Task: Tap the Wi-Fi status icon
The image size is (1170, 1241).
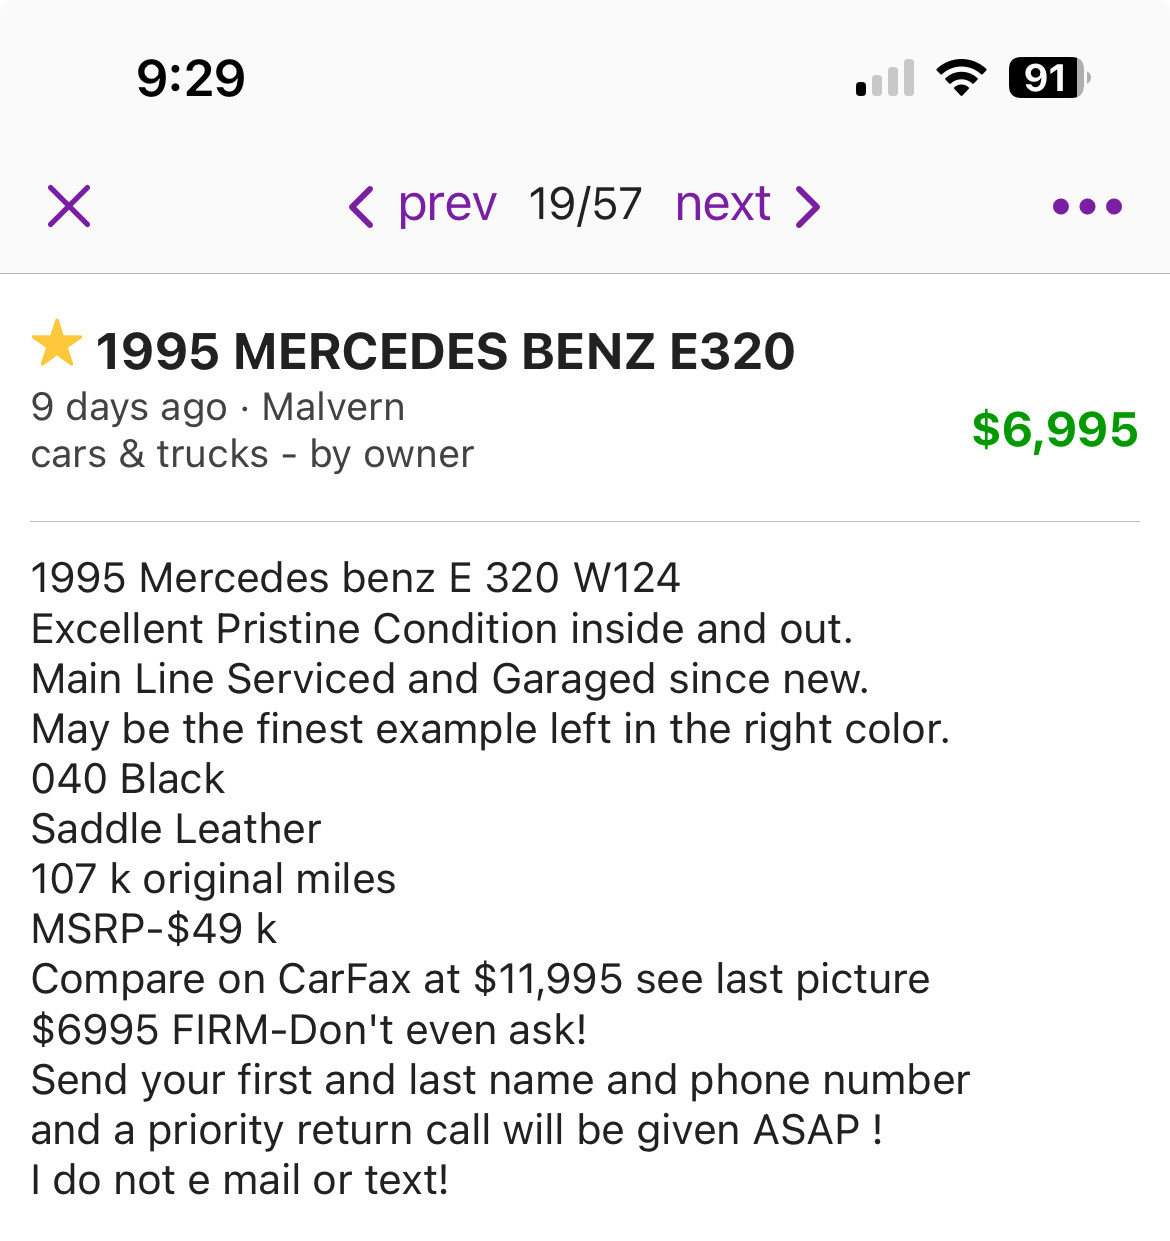Action: (x=961, y=77)
